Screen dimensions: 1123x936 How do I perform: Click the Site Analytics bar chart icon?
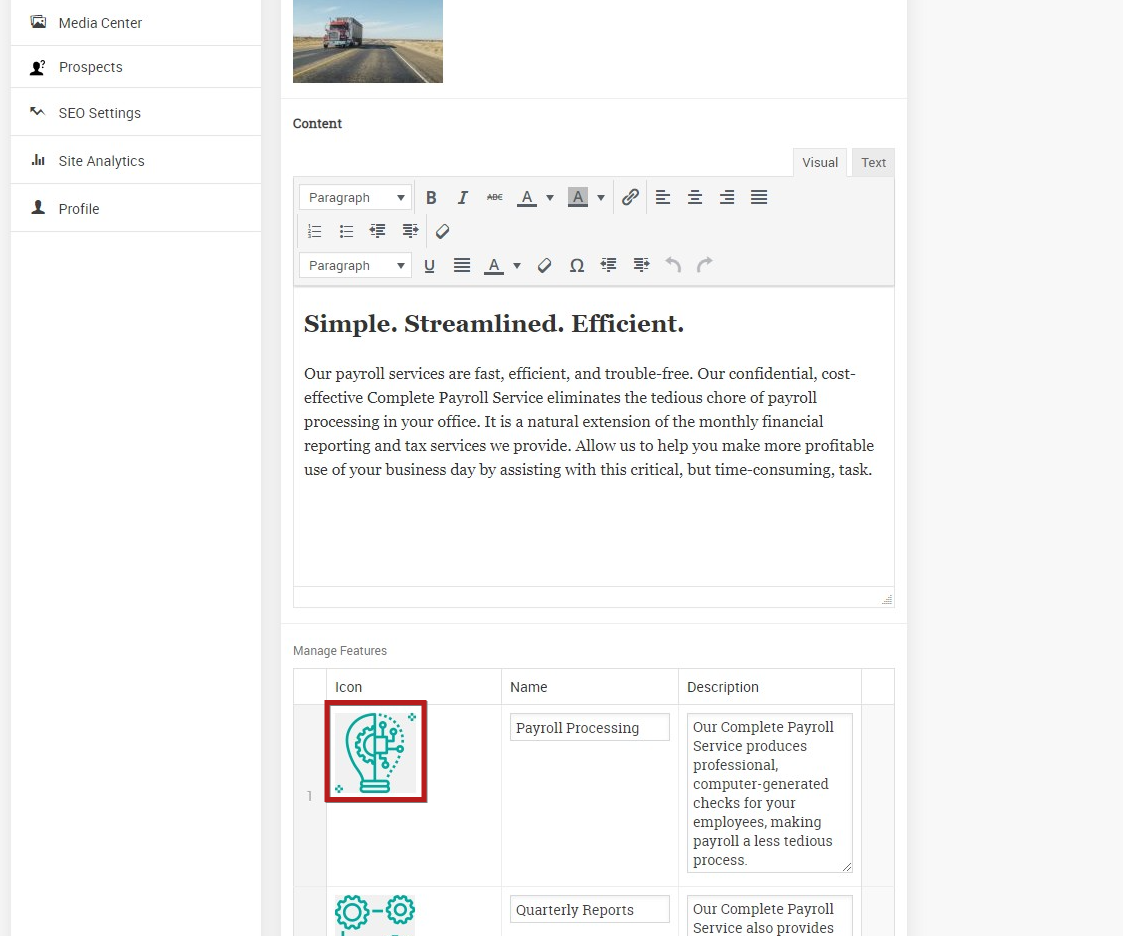click(x=38, y=160)
